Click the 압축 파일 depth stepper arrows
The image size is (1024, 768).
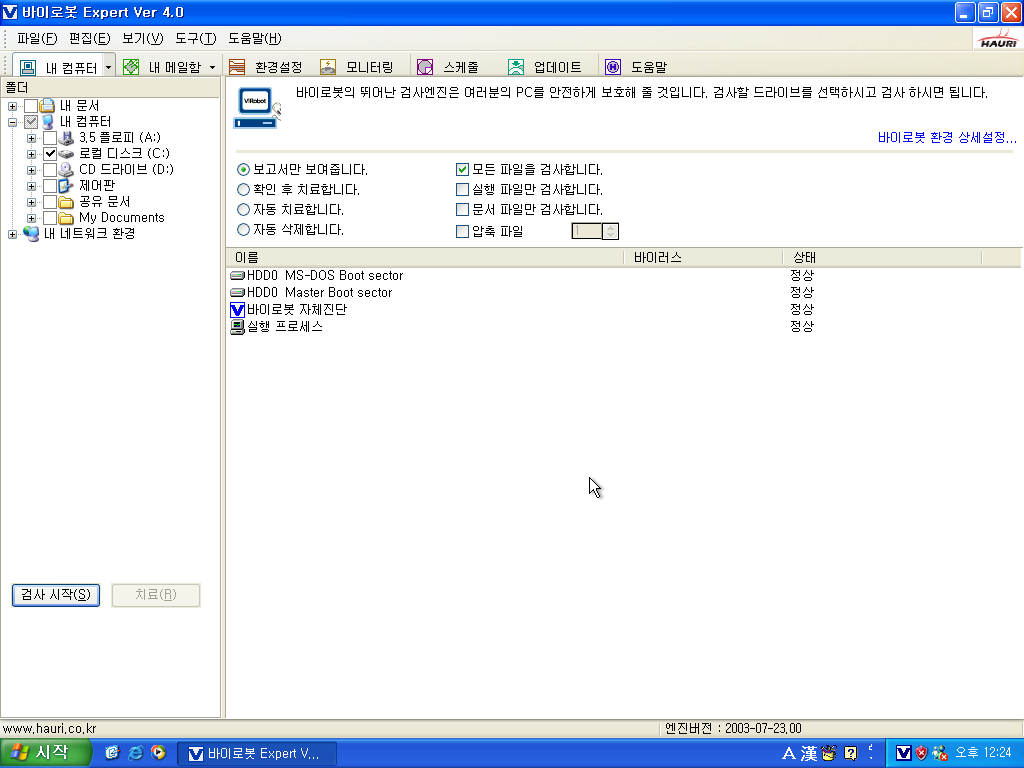(611, 231)
